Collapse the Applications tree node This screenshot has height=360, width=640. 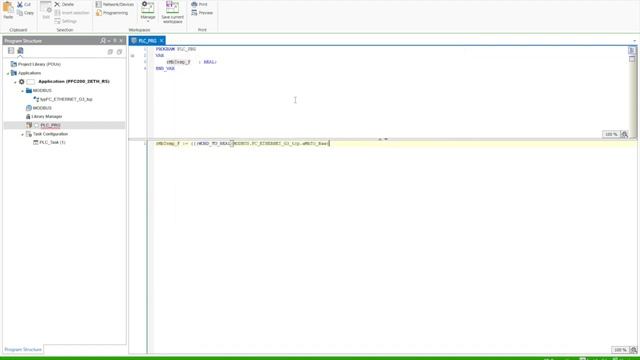[7, 73]
